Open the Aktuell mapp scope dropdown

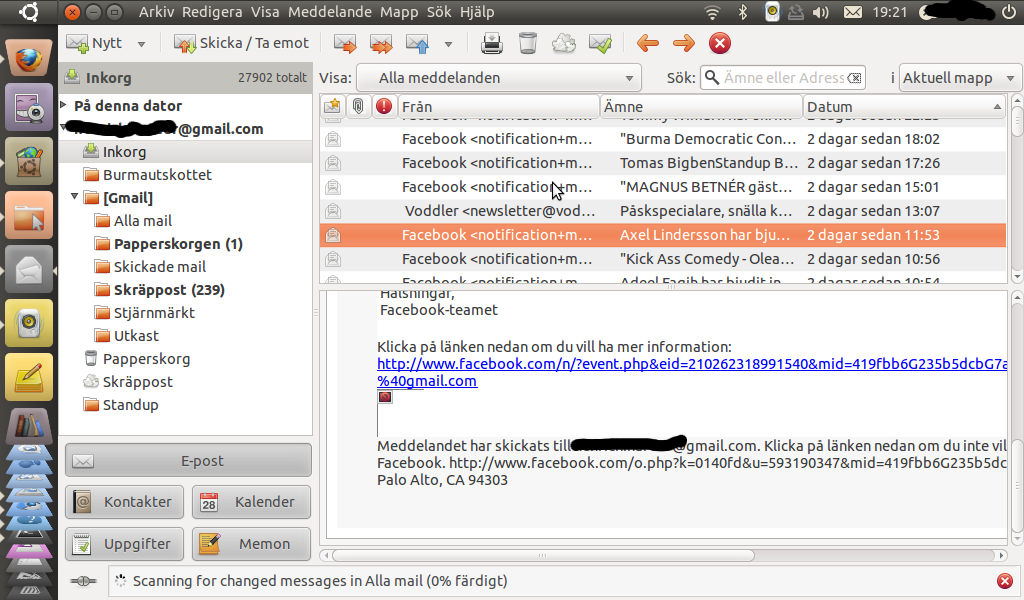coord(960,78)
